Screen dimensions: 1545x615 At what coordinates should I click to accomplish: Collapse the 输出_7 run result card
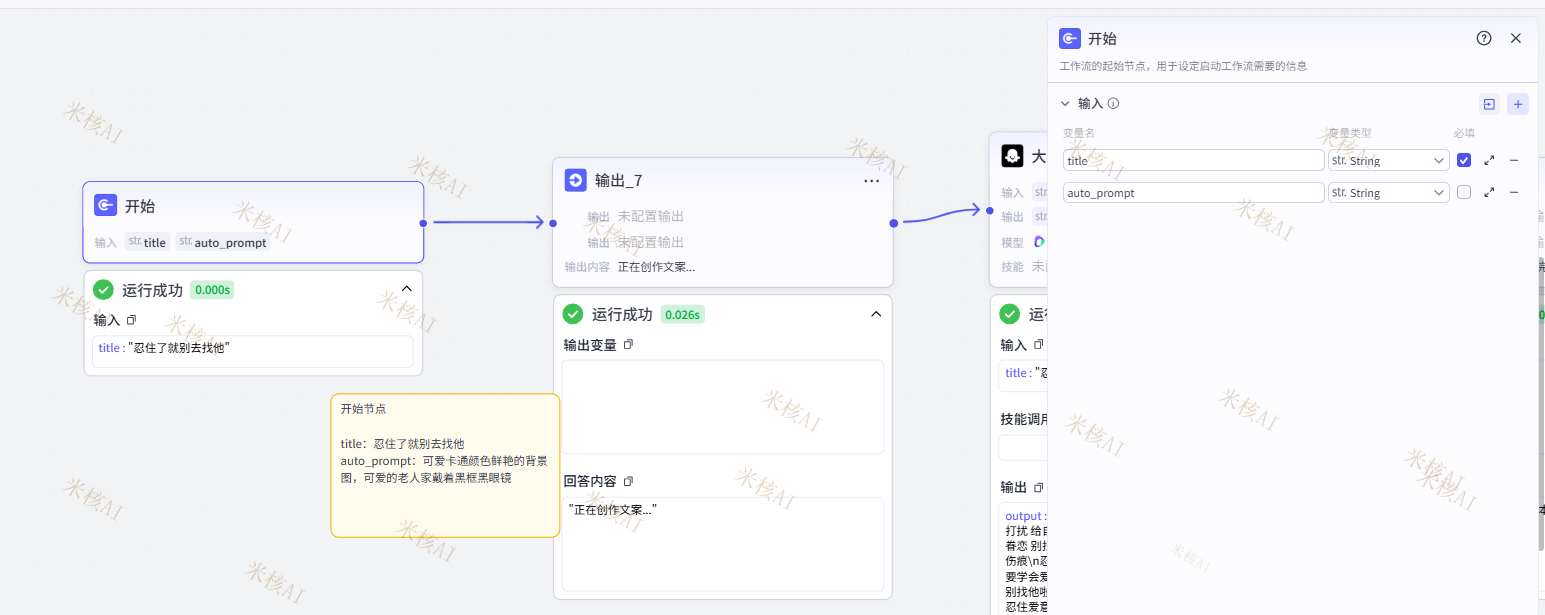tap(876, 314)
